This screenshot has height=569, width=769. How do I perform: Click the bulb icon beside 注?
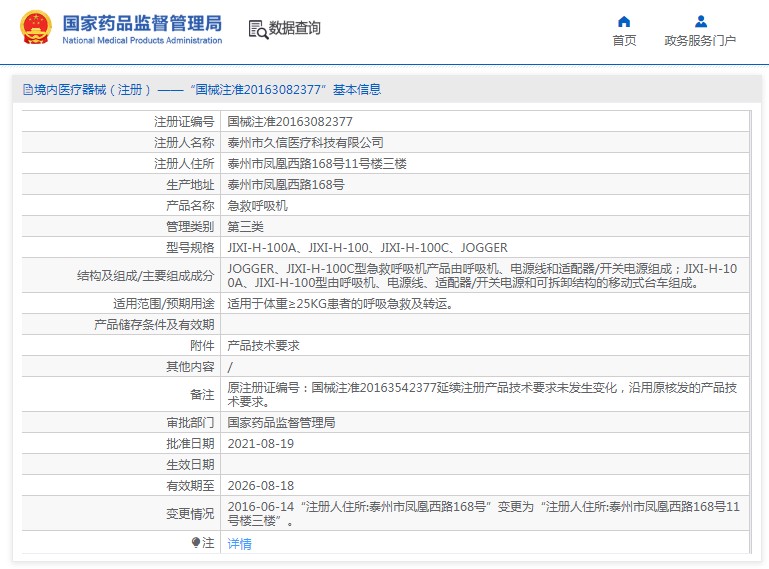point(196,542)
